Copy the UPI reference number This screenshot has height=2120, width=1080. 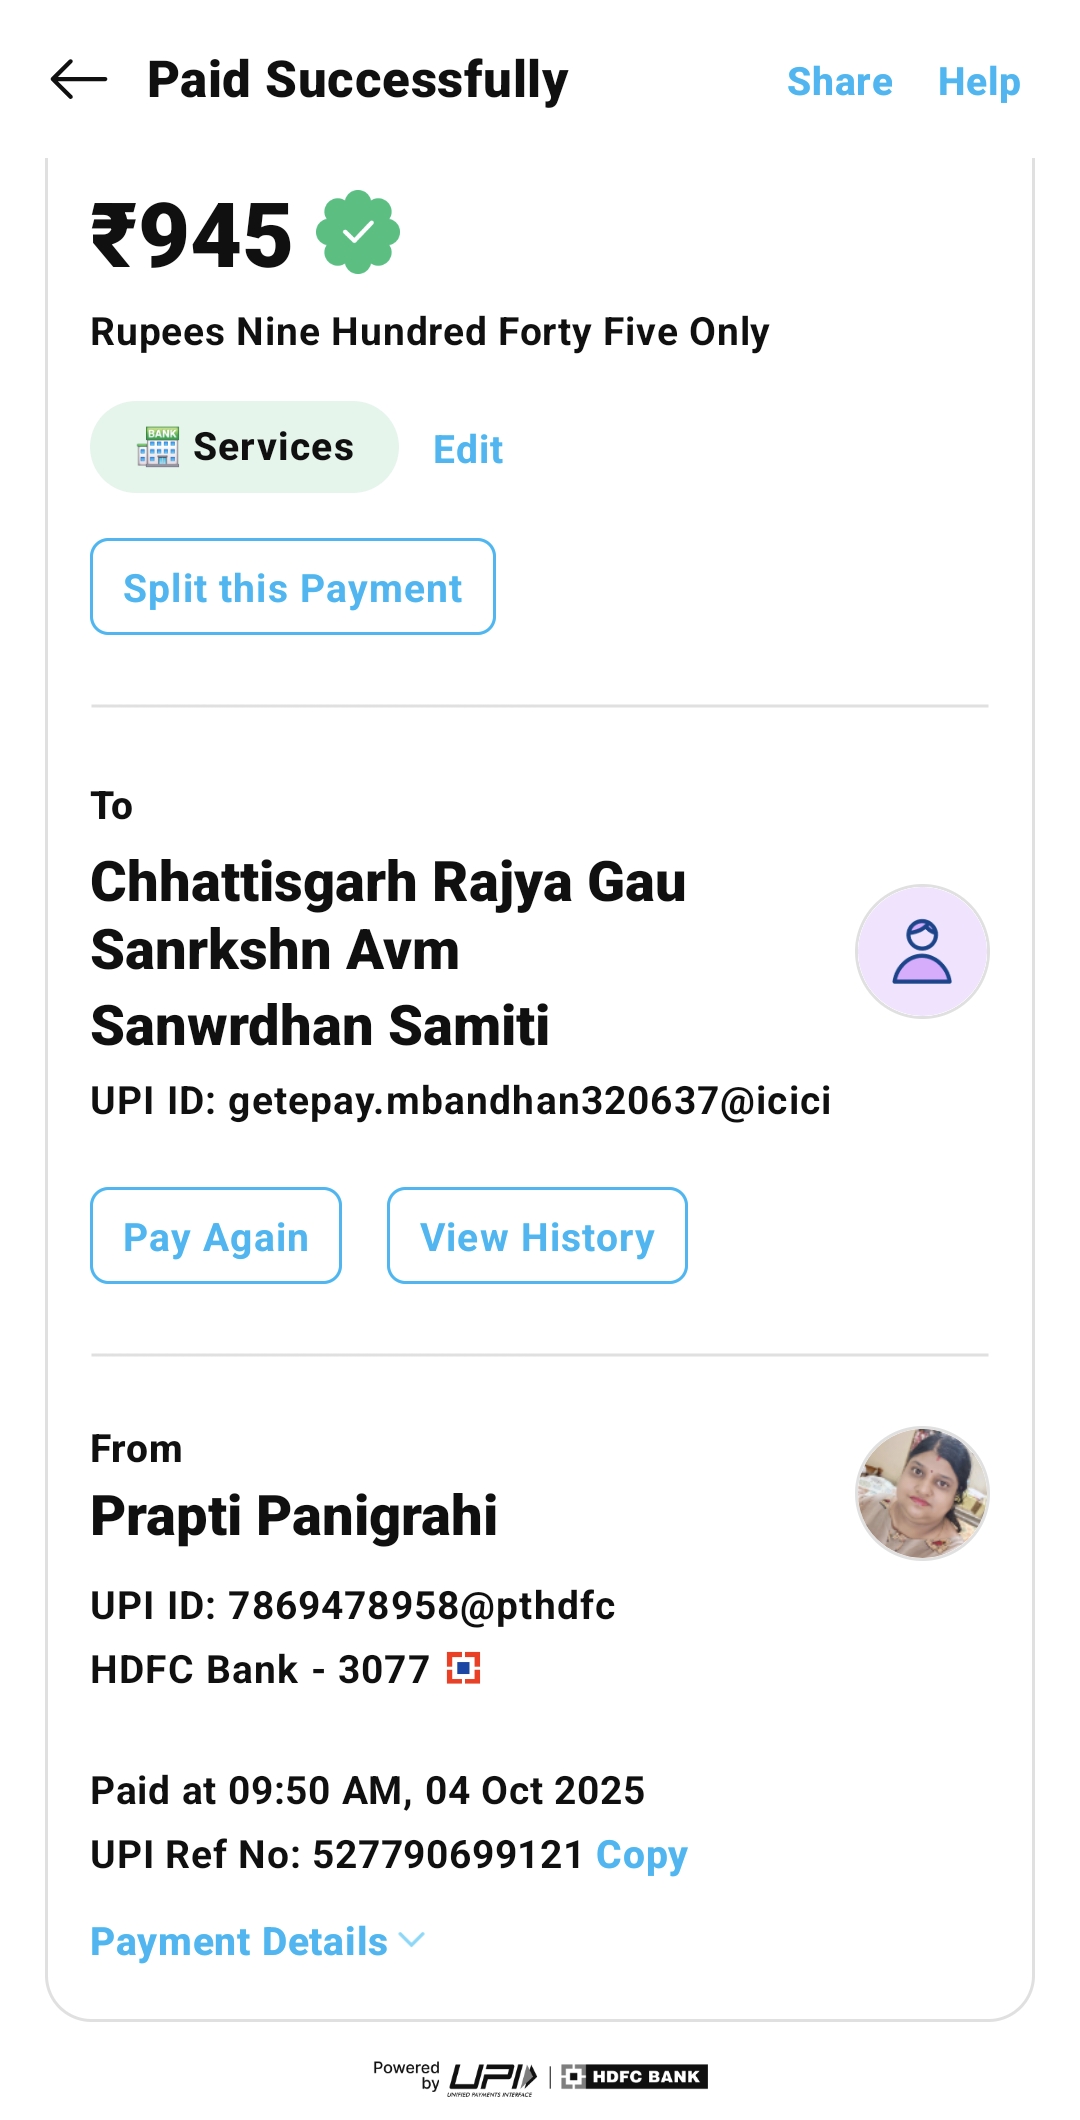click(641, 1855)
